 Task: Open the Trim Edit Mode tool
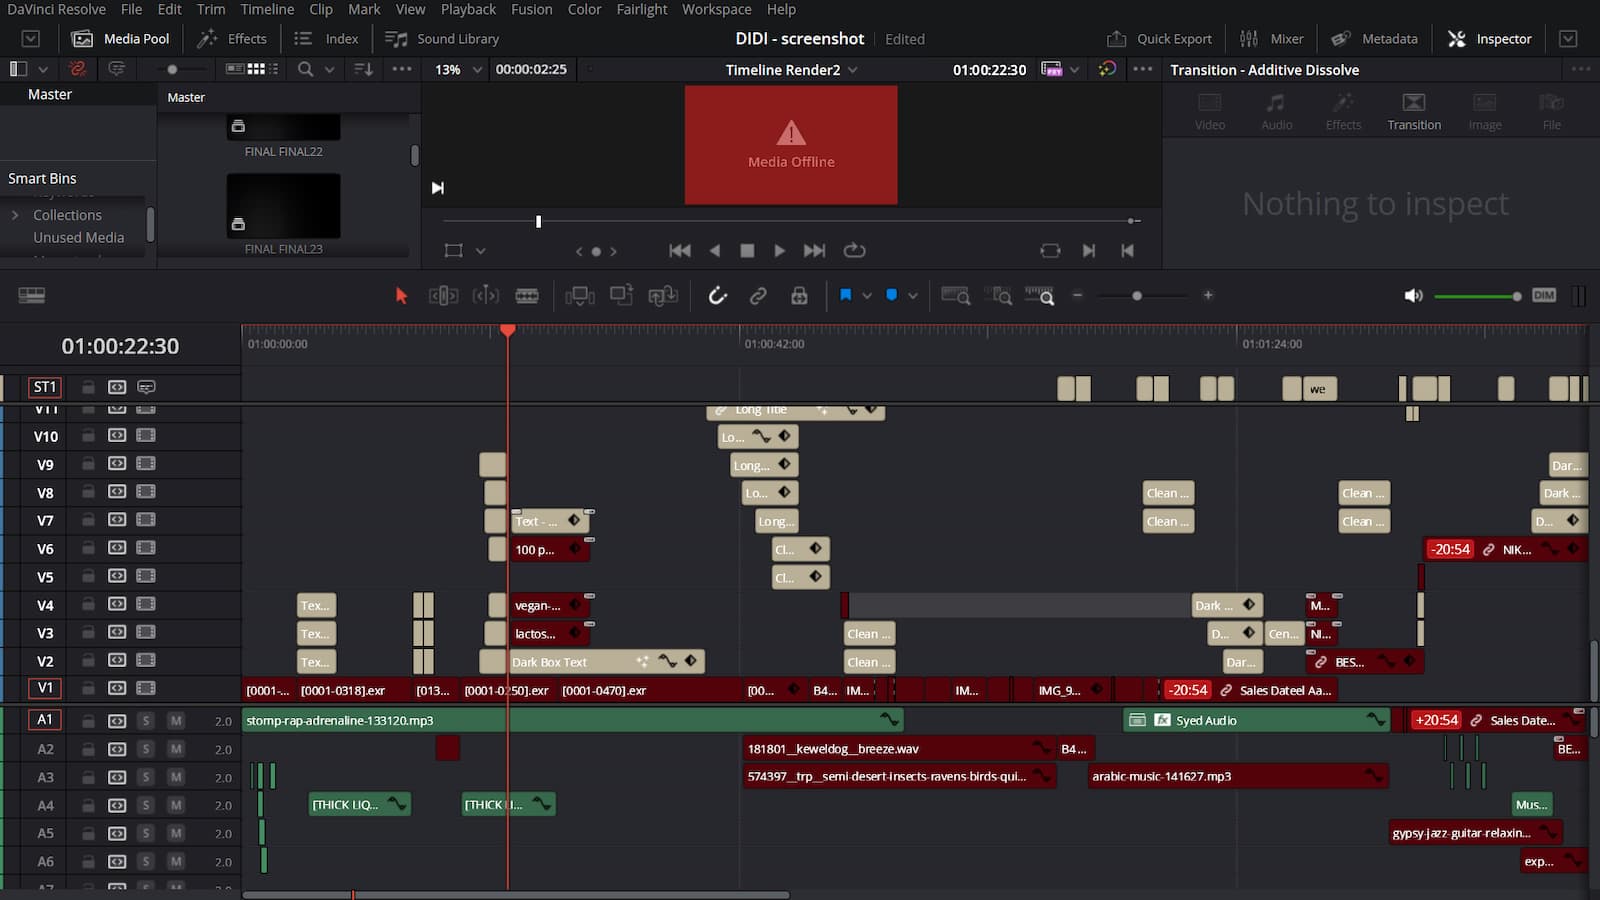[443, 296]
